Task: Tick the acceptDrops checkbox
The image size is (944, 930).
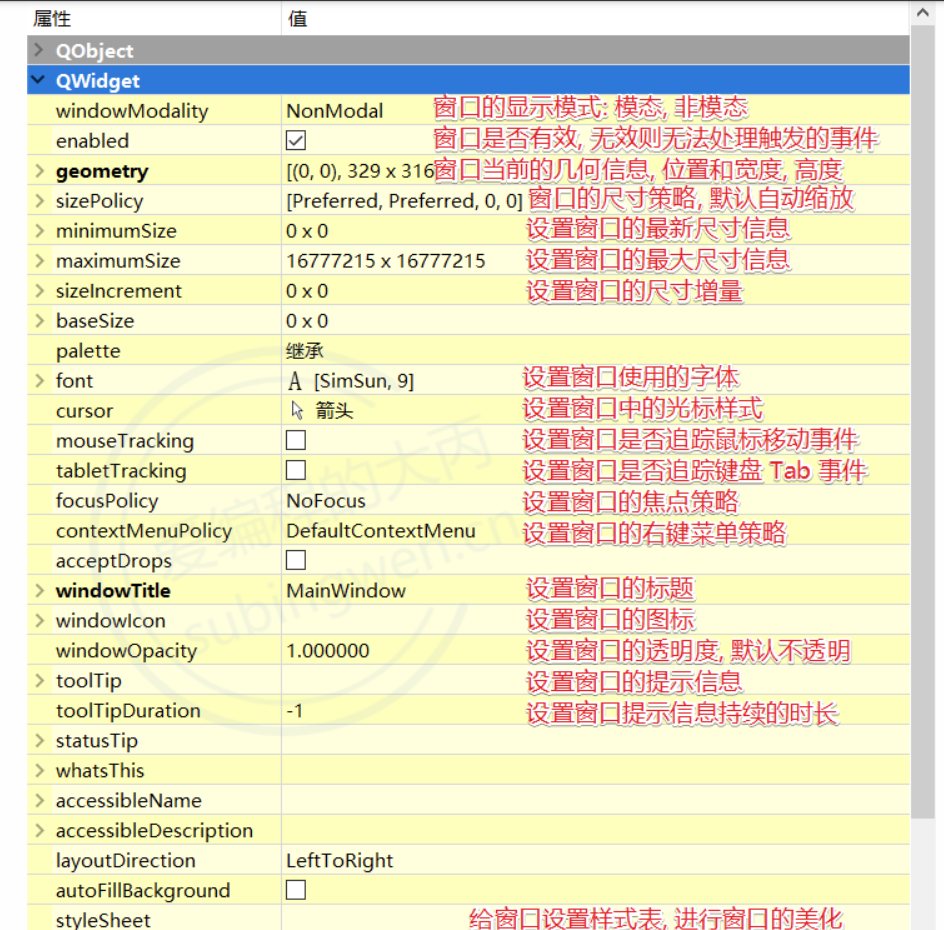Action: (296, 560)
